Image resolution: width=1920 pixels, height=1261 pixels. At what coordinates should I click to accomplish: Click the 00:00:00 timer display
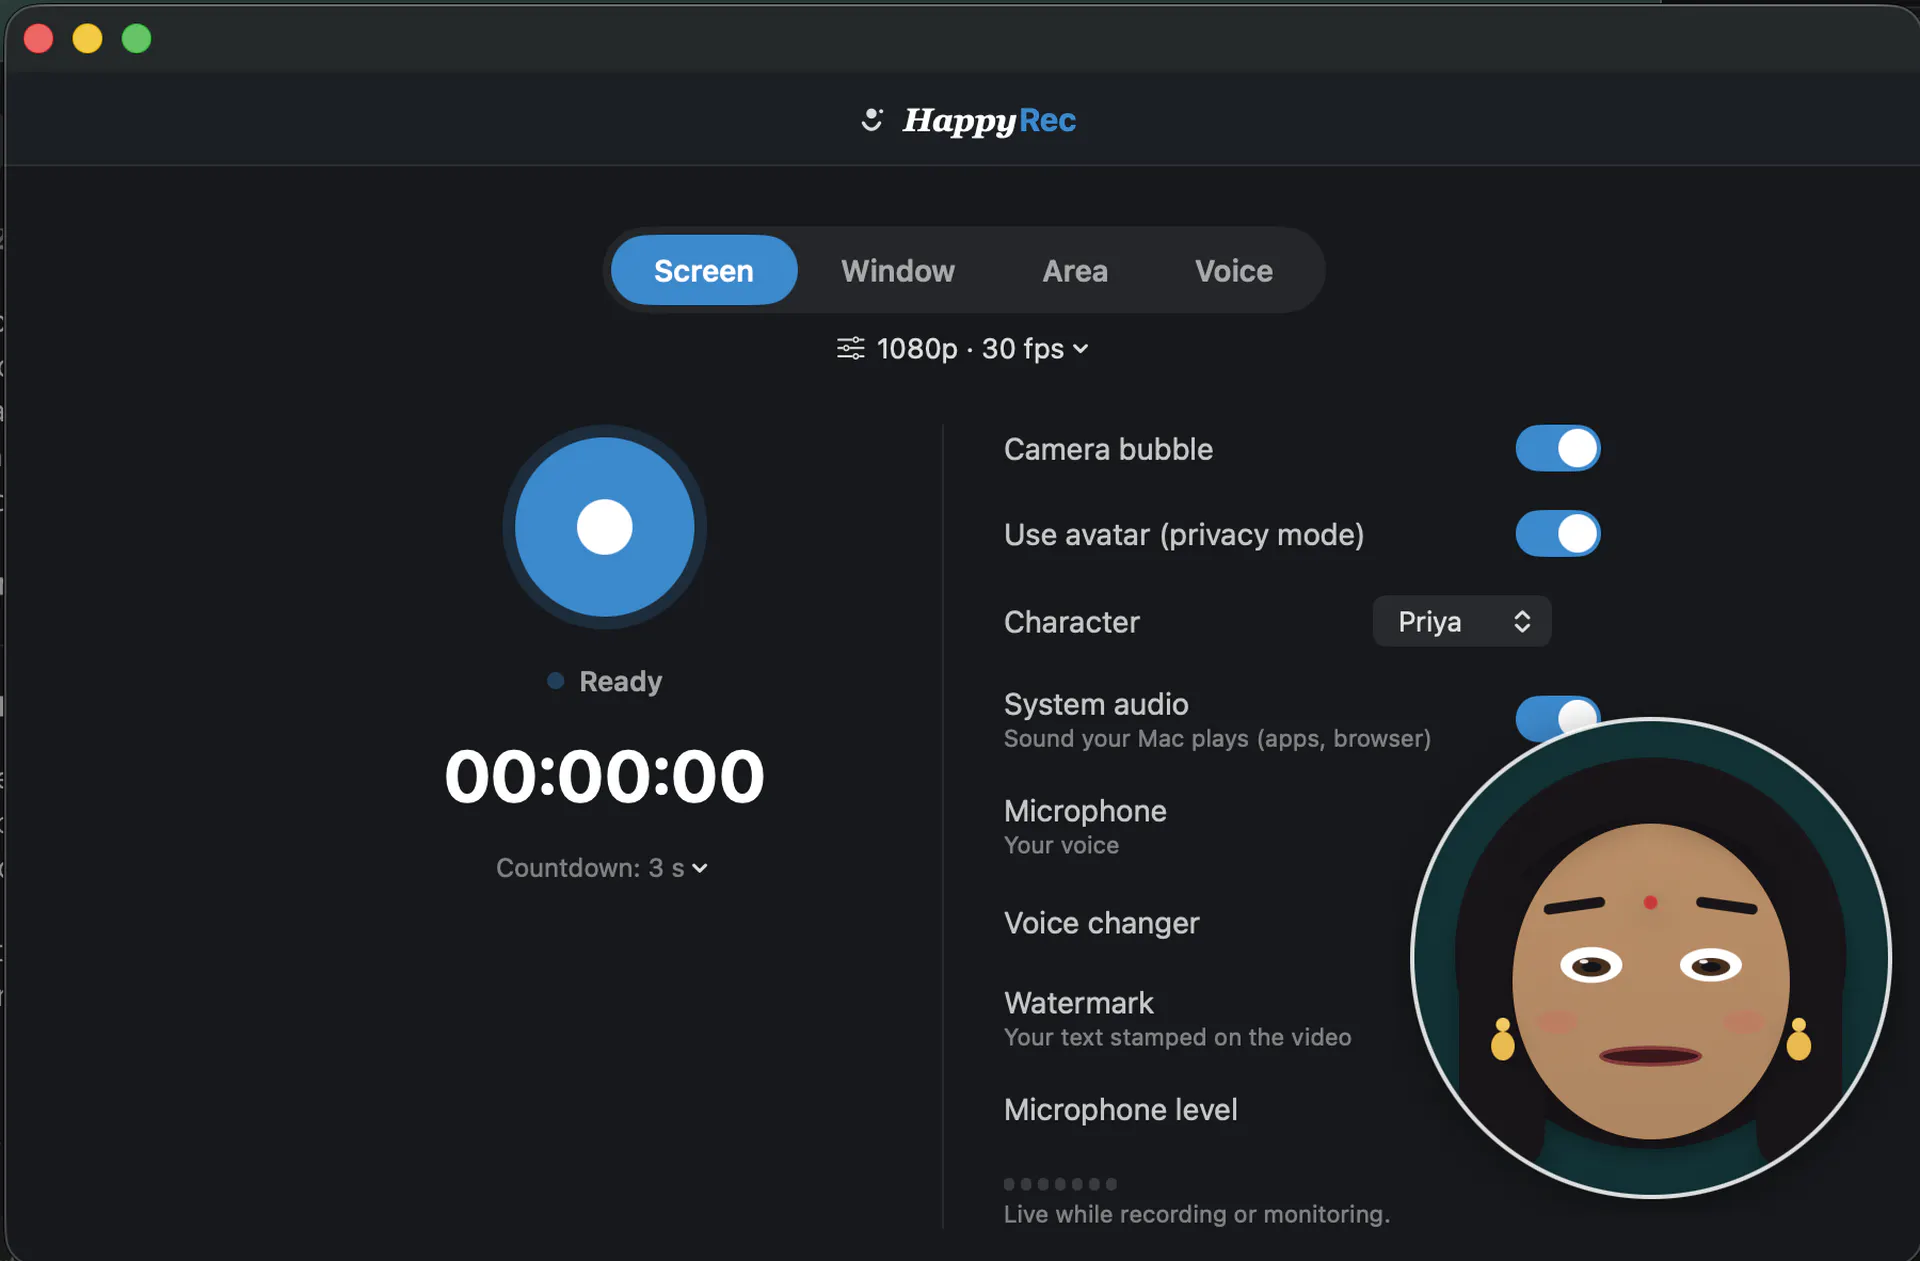[604, 777]
